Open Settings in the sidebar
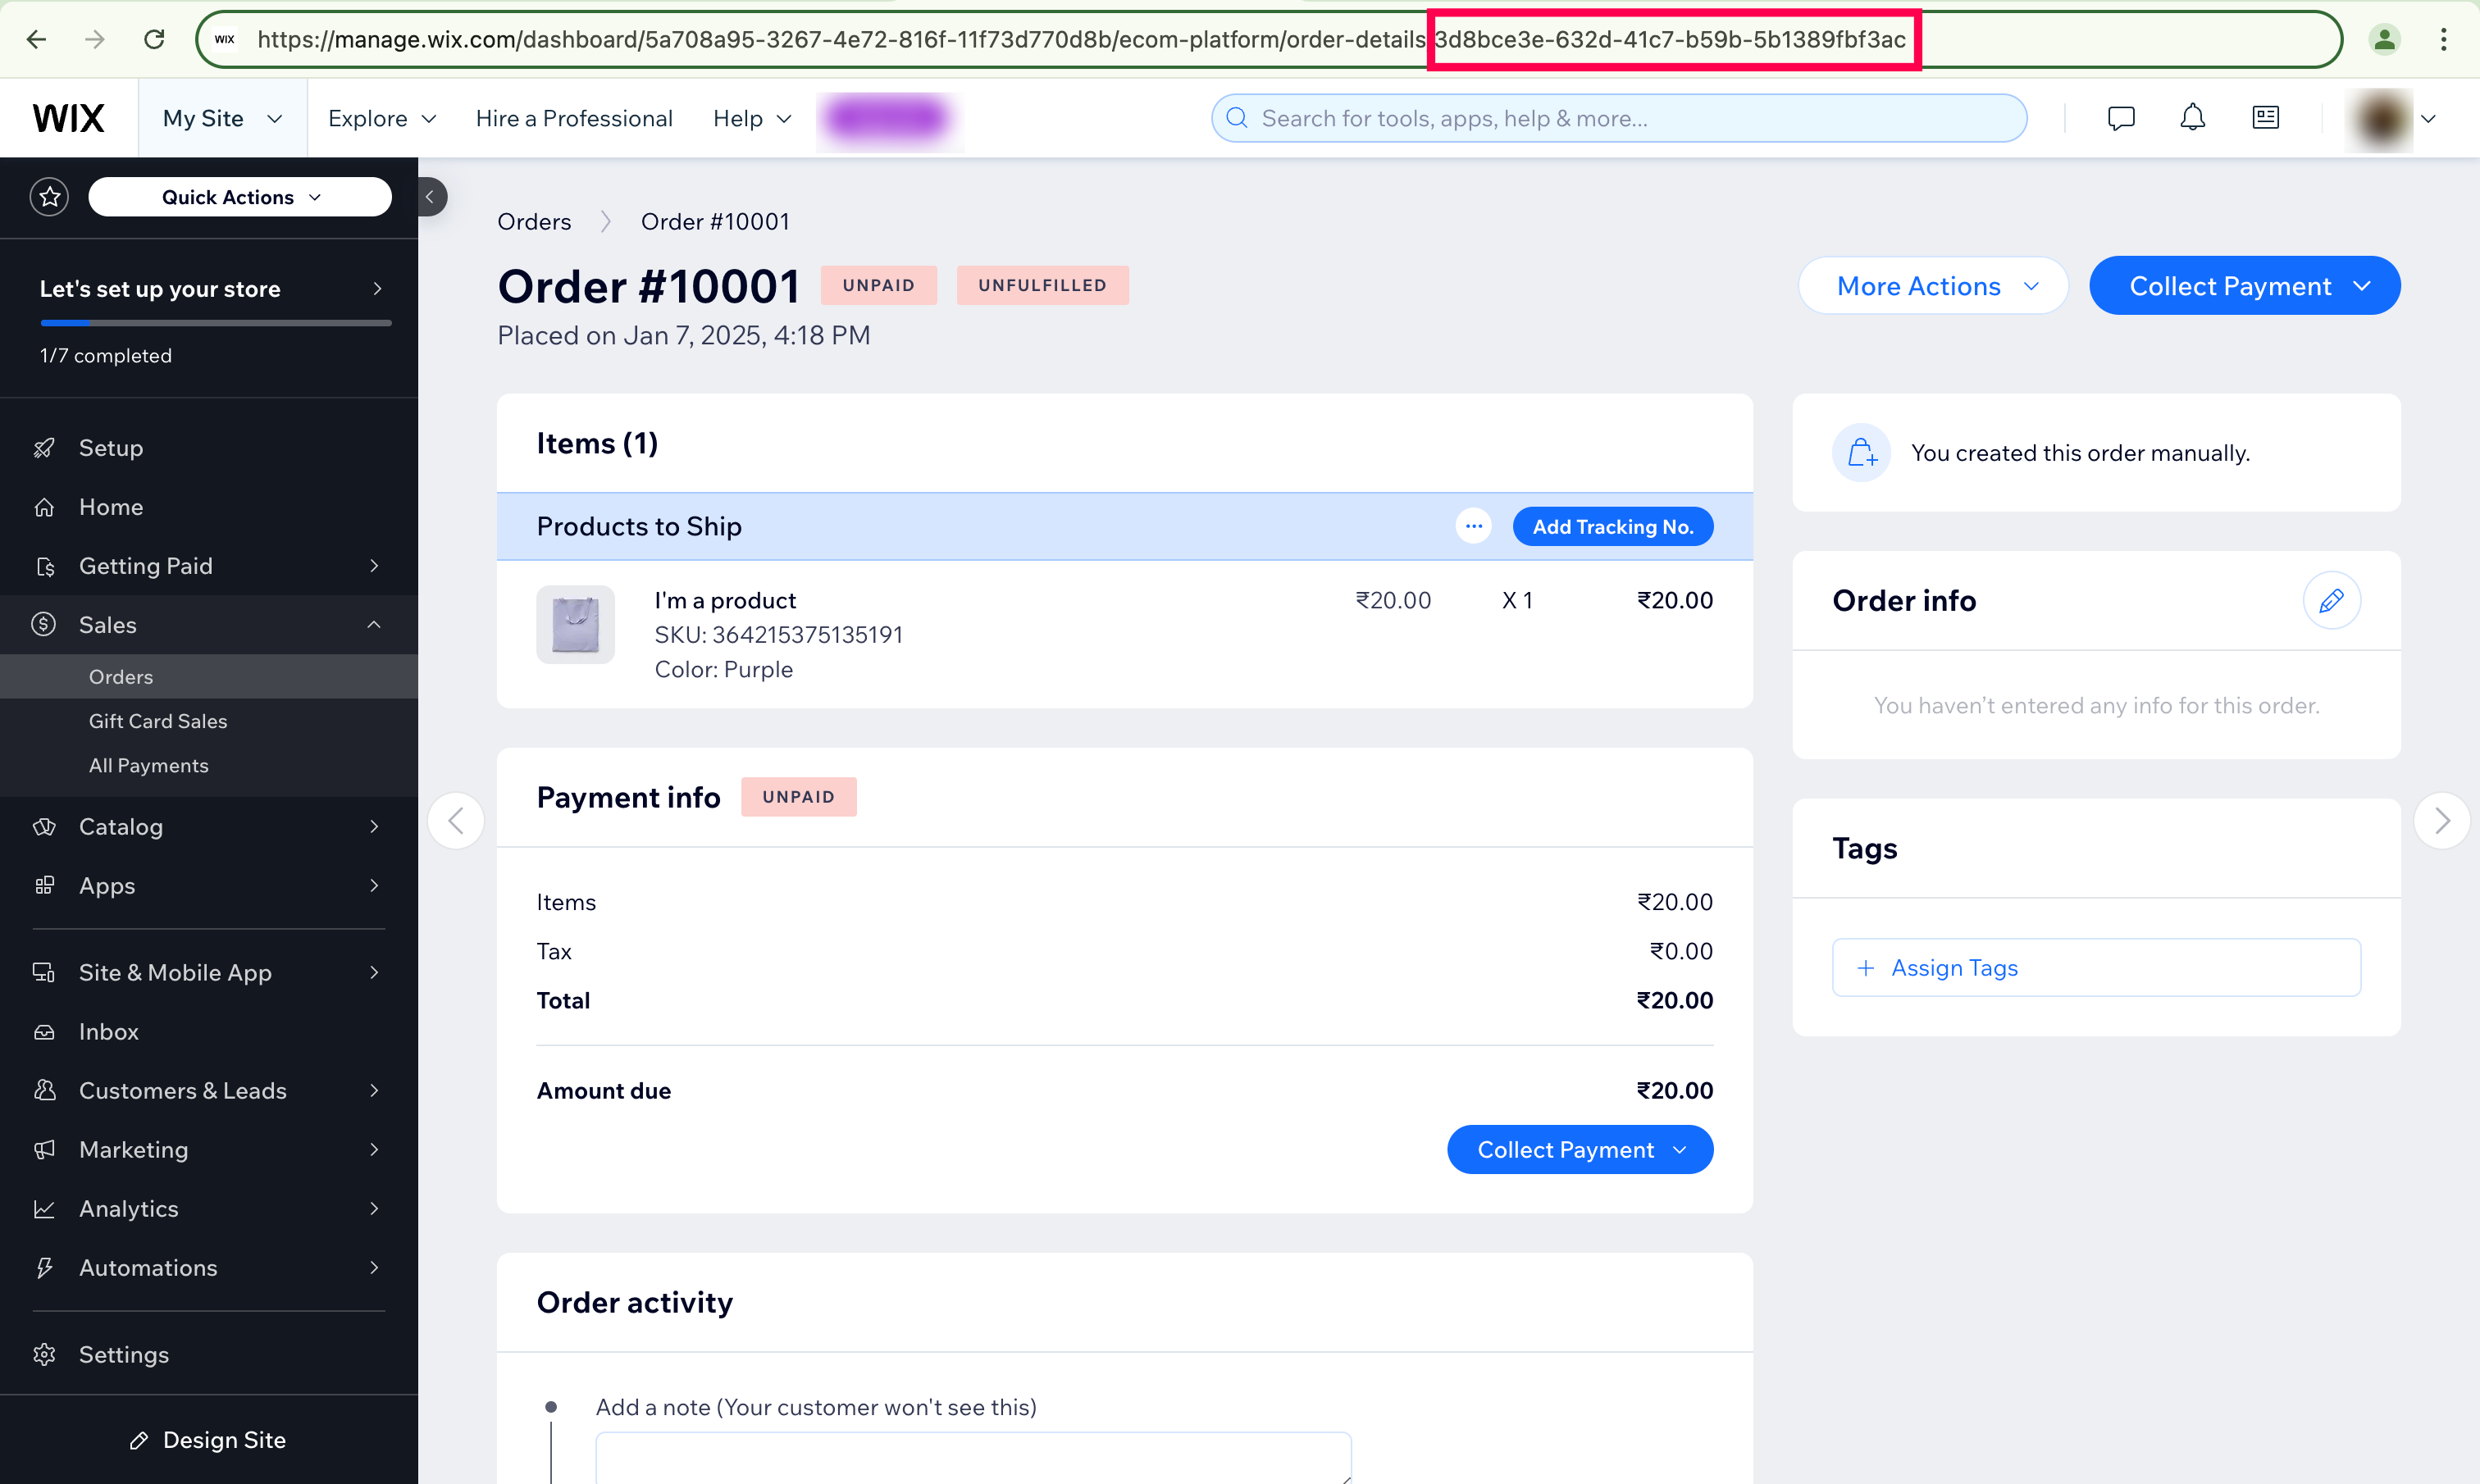 (209, 1354)
